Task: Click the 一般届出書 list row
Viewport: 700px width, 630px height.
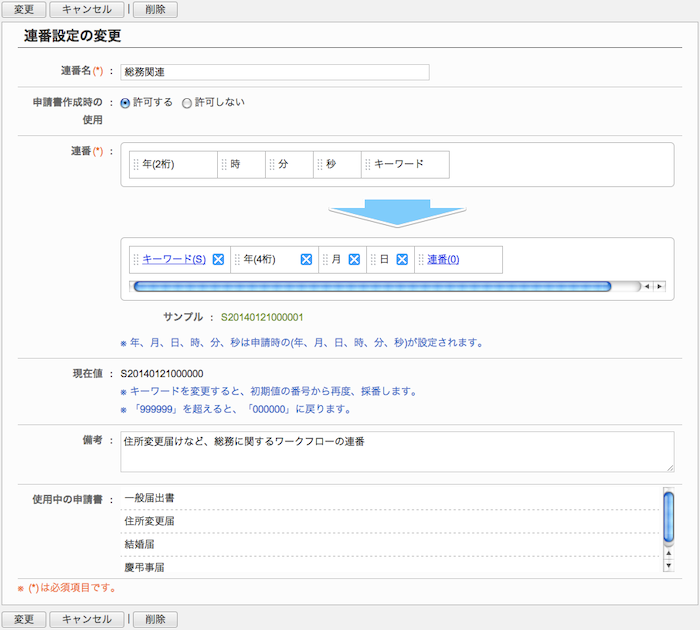Action: (390, 498)
